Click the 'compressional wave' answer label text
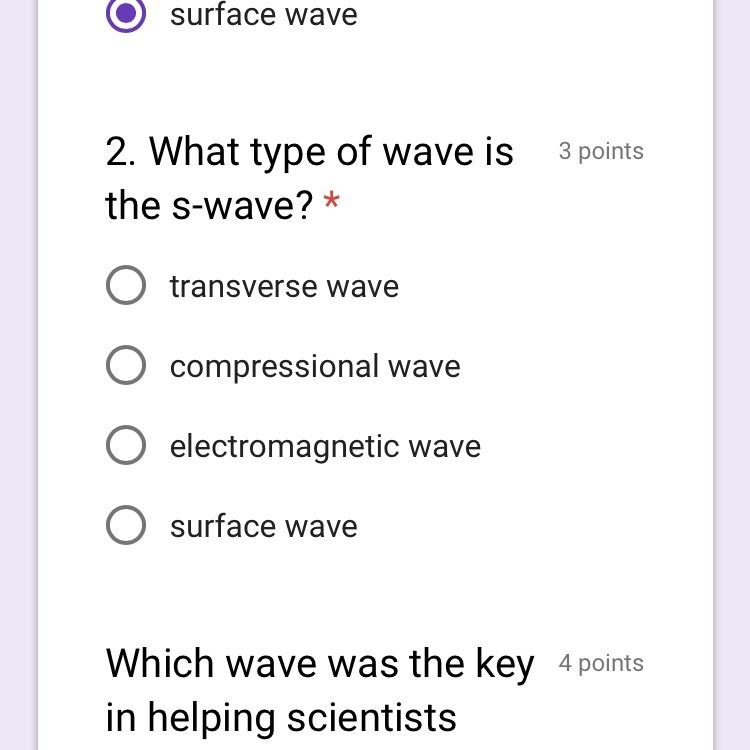750x750 pixels. tap(315, 367)
